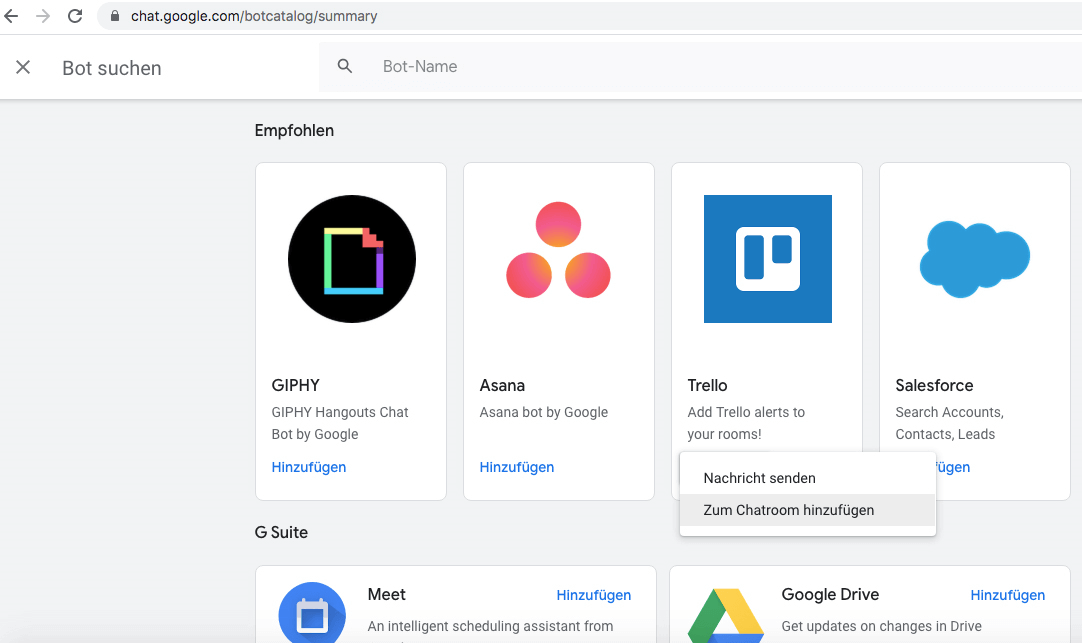1082x643 pixels.
Task: Click the G Suite section heading
Action: click(x=281, y=532)
